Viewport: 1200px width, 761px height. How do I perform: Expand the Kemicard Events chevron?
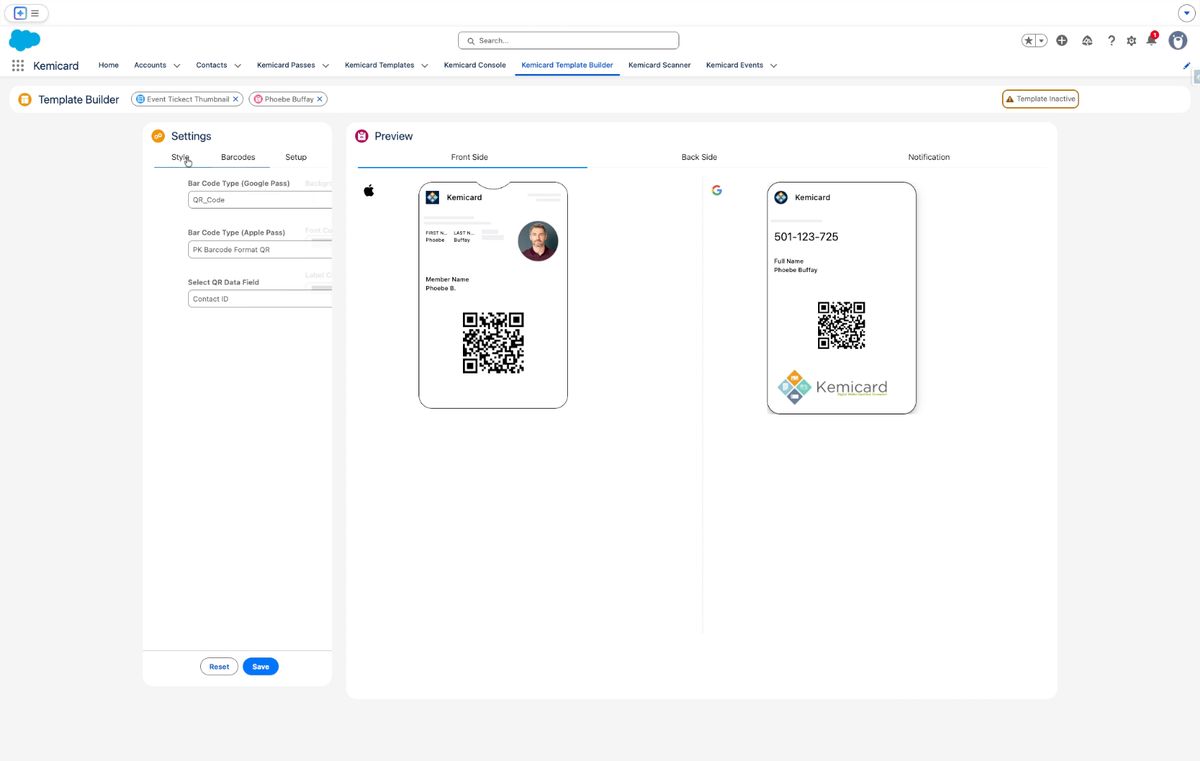click(x=774, y=66)
